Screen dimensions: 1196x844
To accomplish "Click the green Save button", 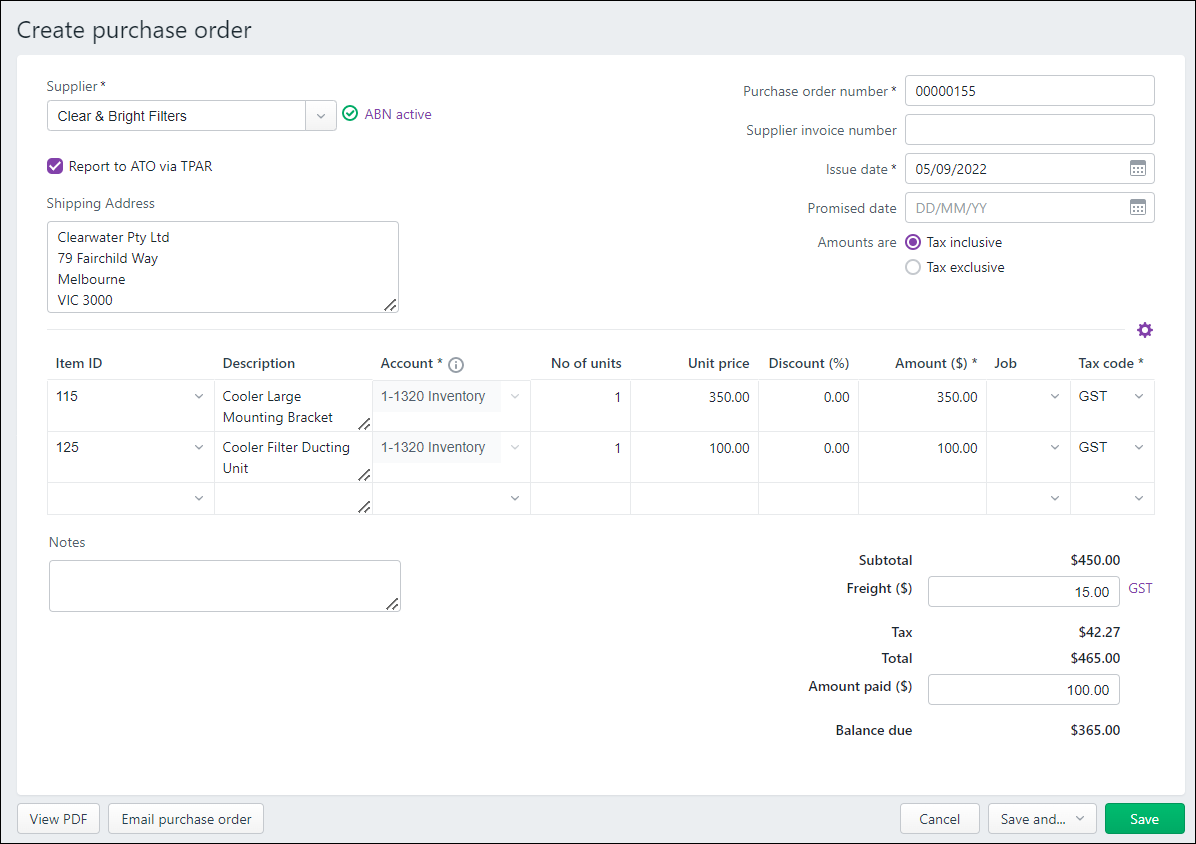I will coord(1144,818).
